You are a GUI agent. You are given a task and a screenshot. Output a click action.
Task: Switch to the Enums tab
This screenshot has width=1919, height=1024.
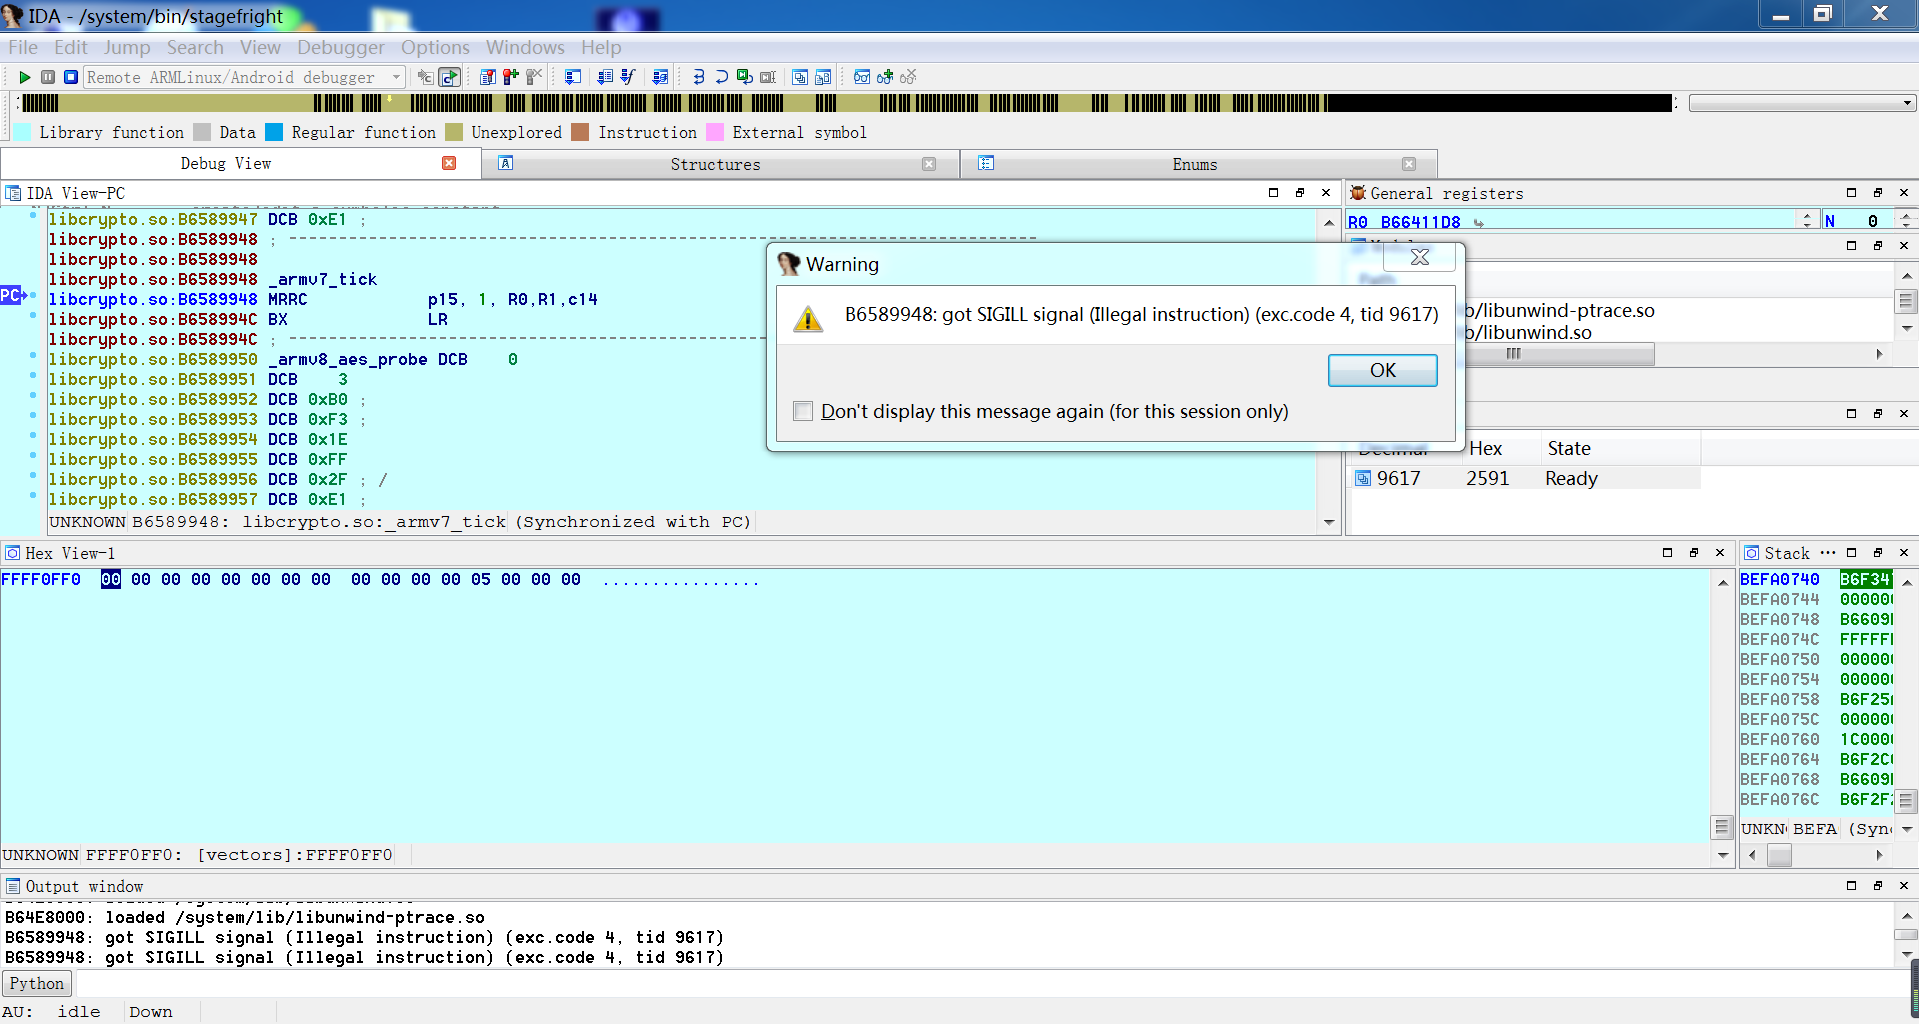click(1195, 164)
